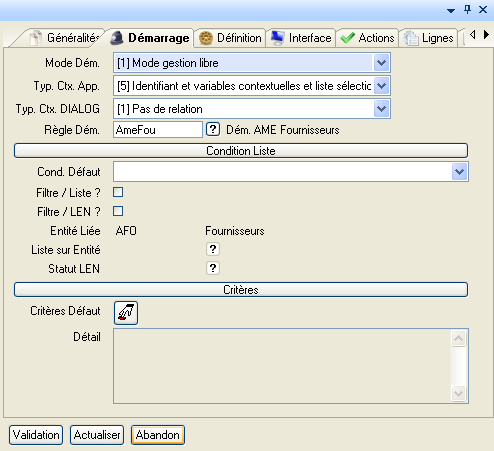This screenshot has width=494, height=451.
Task: Enable the Filtre / Liste checkbox
Action: coord(118,192)
